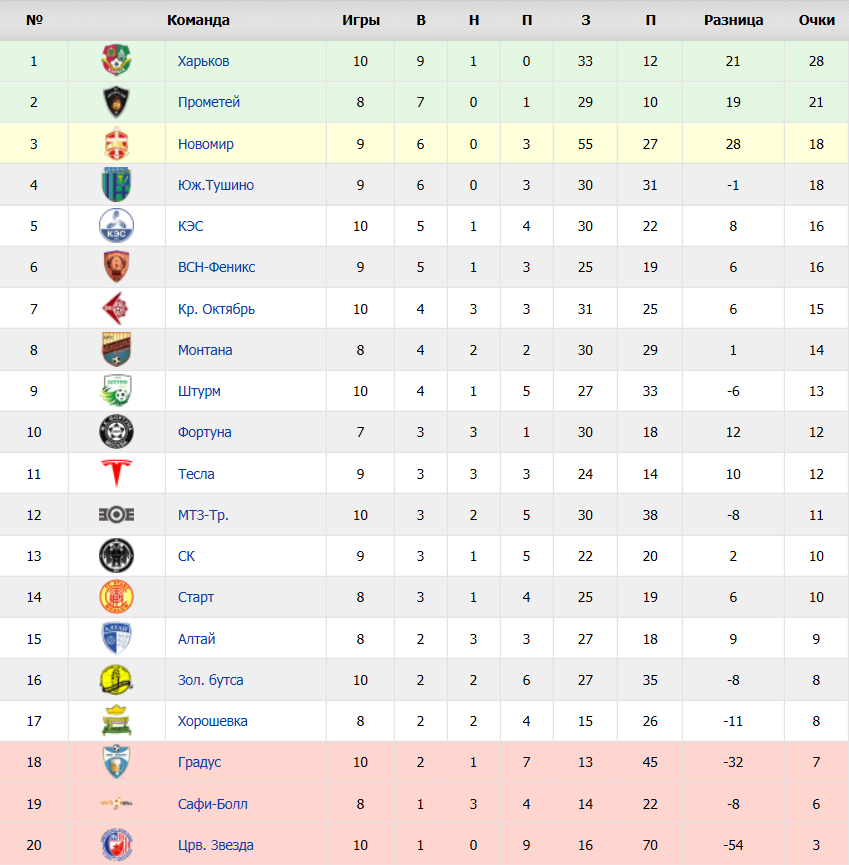The image size is (849, 865).
Task: Select the Монтана team name
Action: tap(205, 350)
